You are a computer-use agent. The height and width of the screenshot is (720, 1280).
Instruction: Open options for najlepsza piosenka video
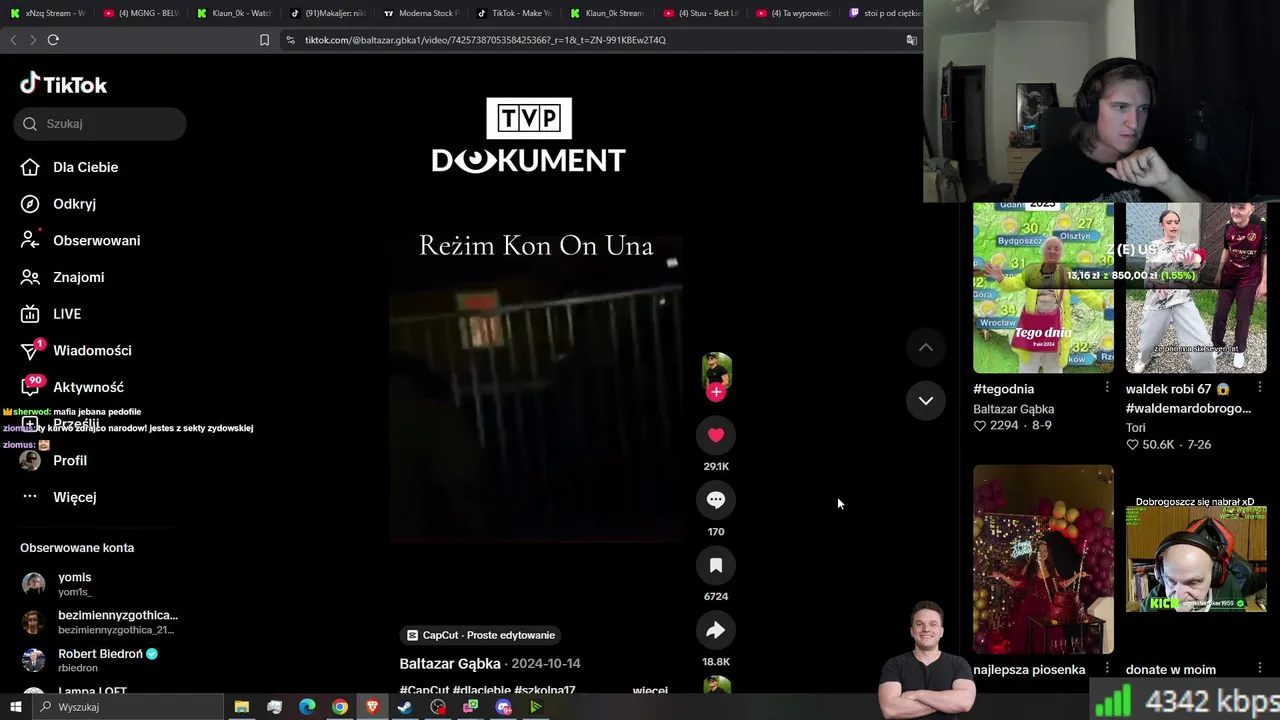pyautogui.click(x=1106, y=669)
